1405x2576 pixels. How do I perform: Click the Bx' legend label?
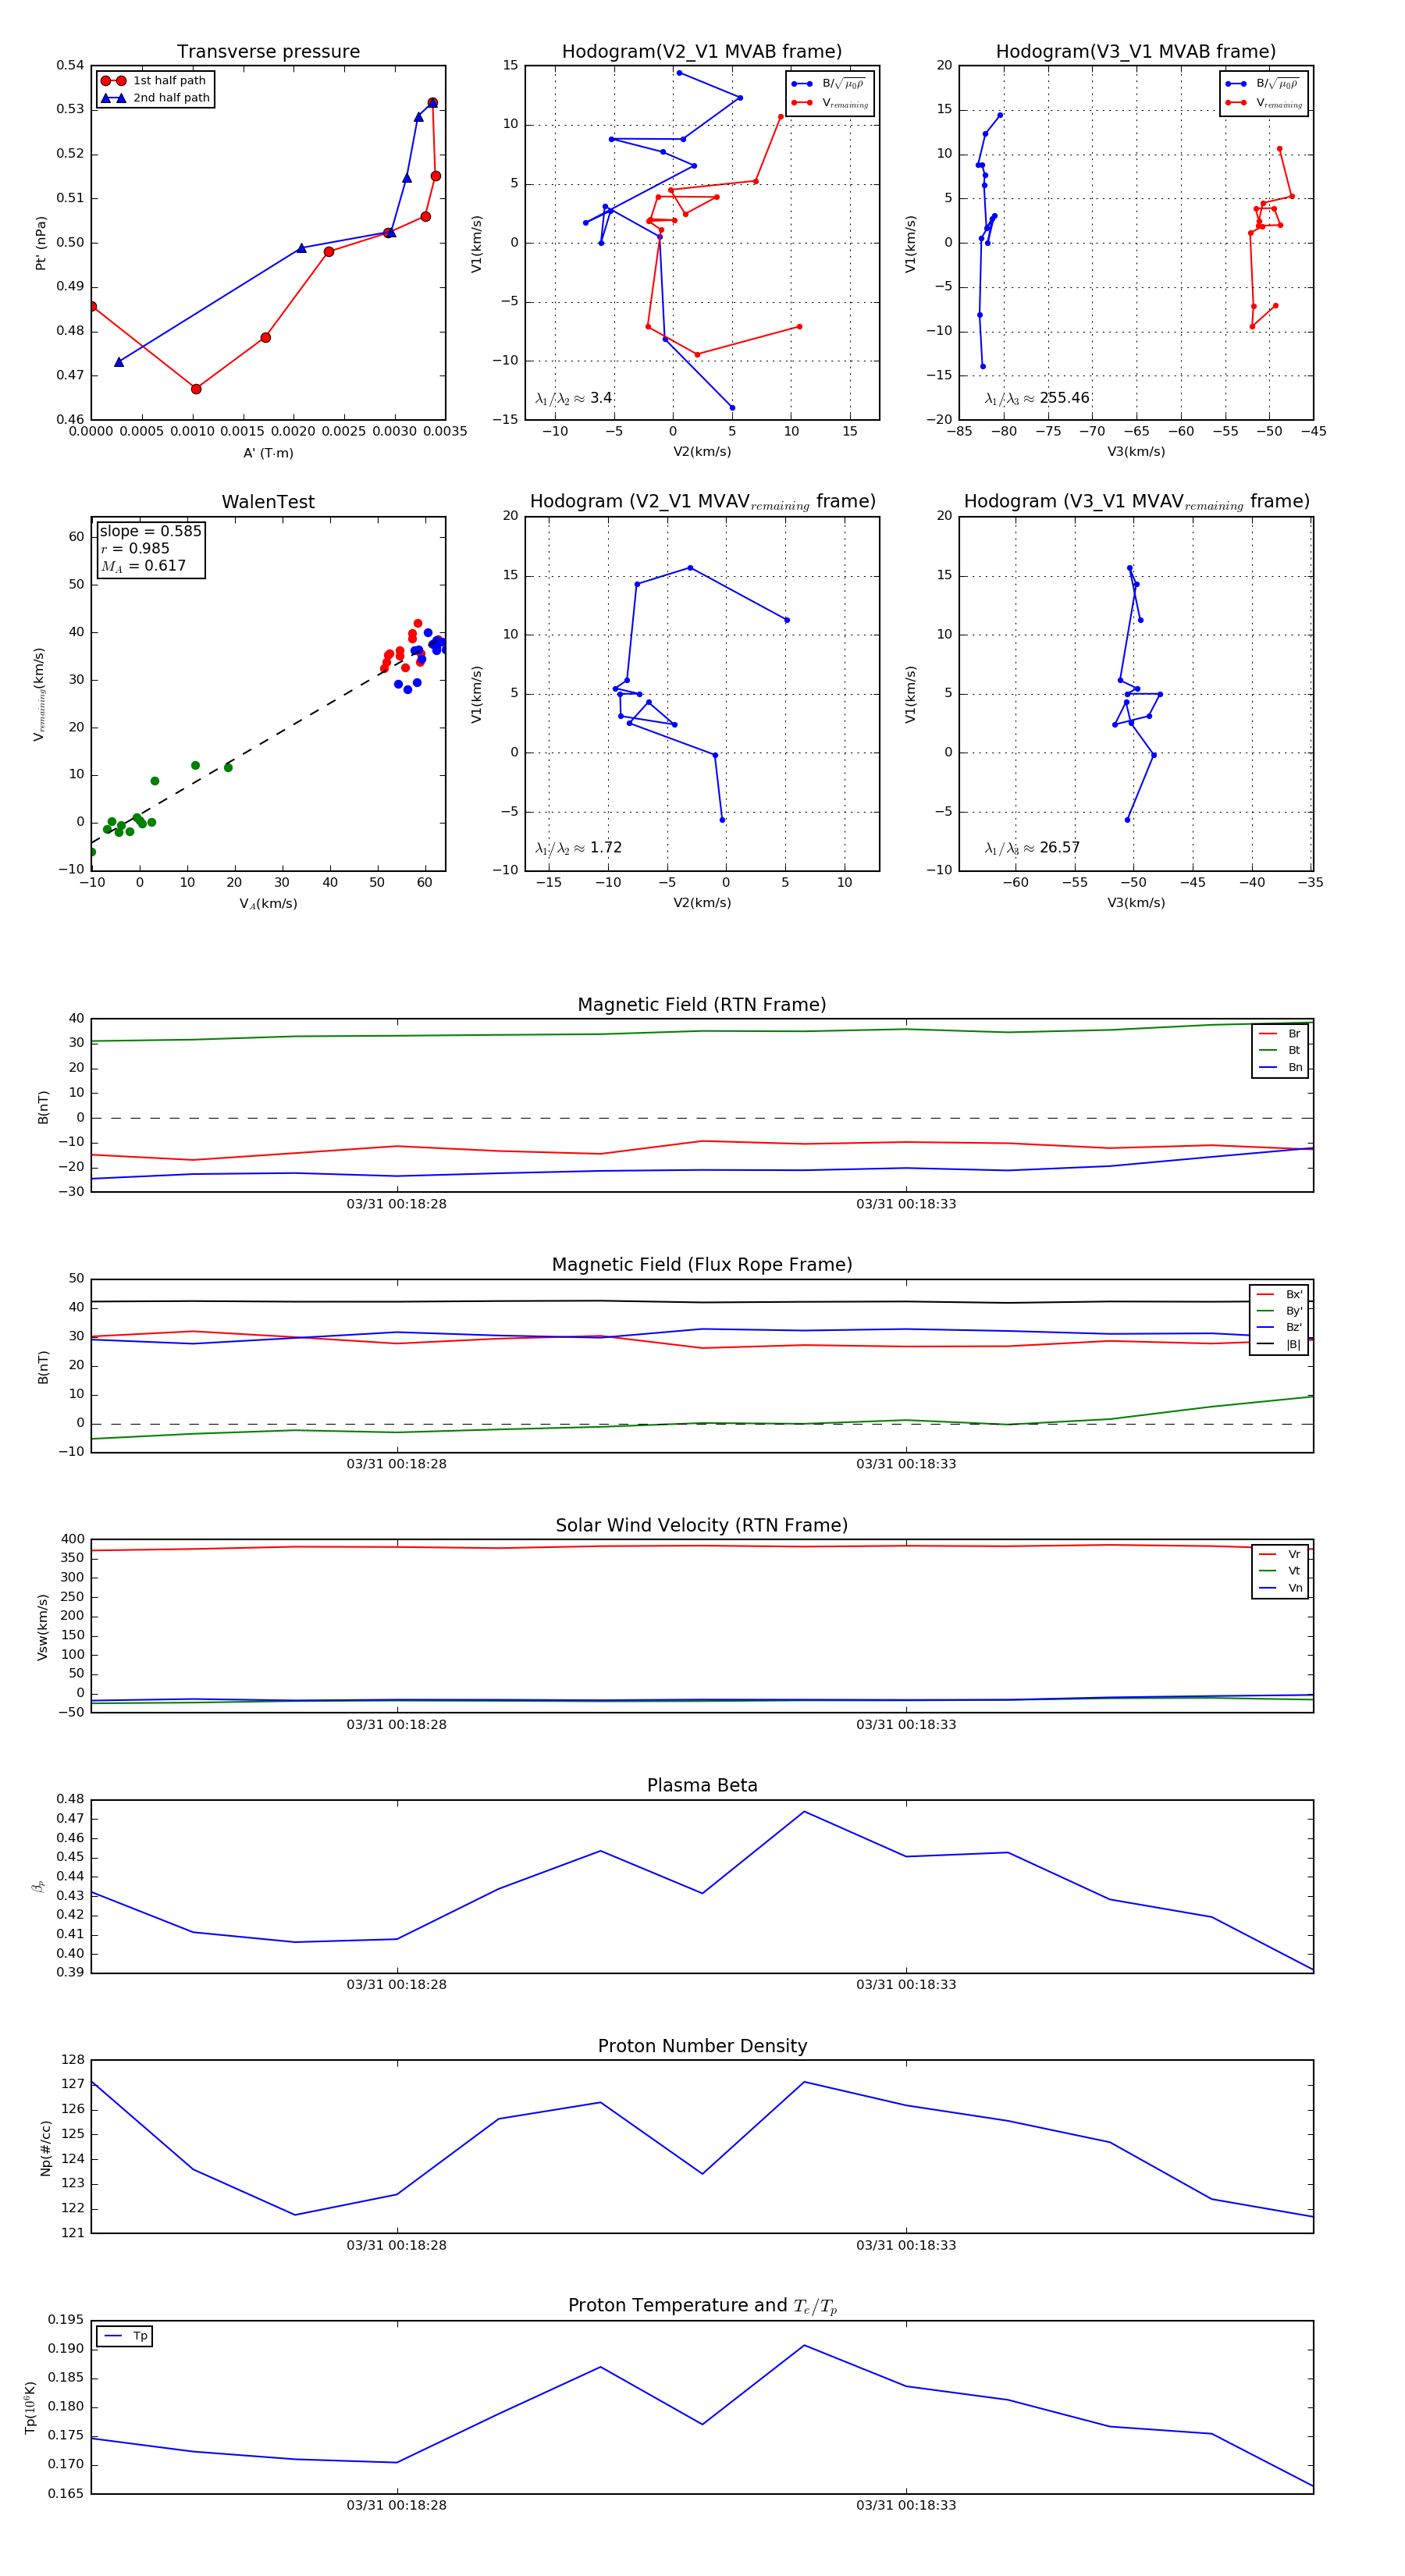click(x=1294, y=1294)
